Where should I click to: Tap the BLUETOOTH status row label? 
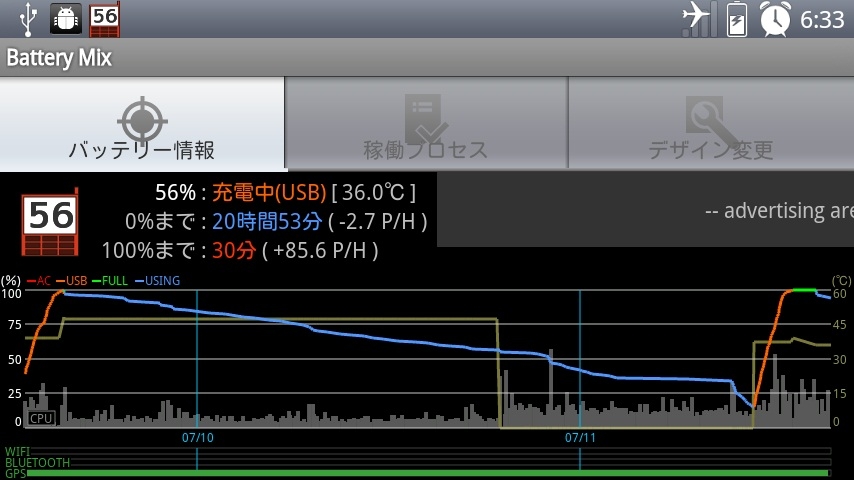tap(38, 463)
